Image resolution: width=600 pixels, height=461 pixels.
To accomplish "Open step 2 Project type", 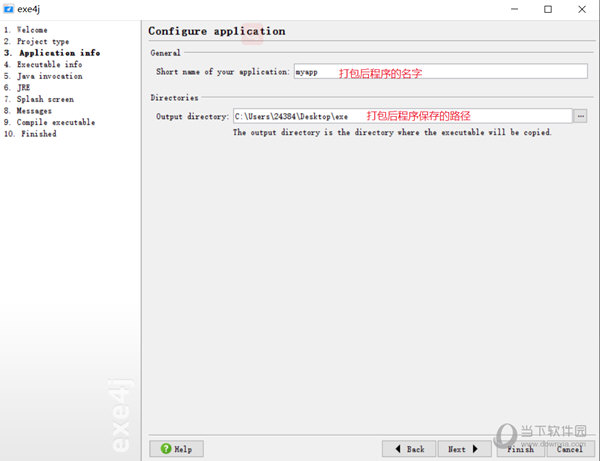I will tap(37, 41).
